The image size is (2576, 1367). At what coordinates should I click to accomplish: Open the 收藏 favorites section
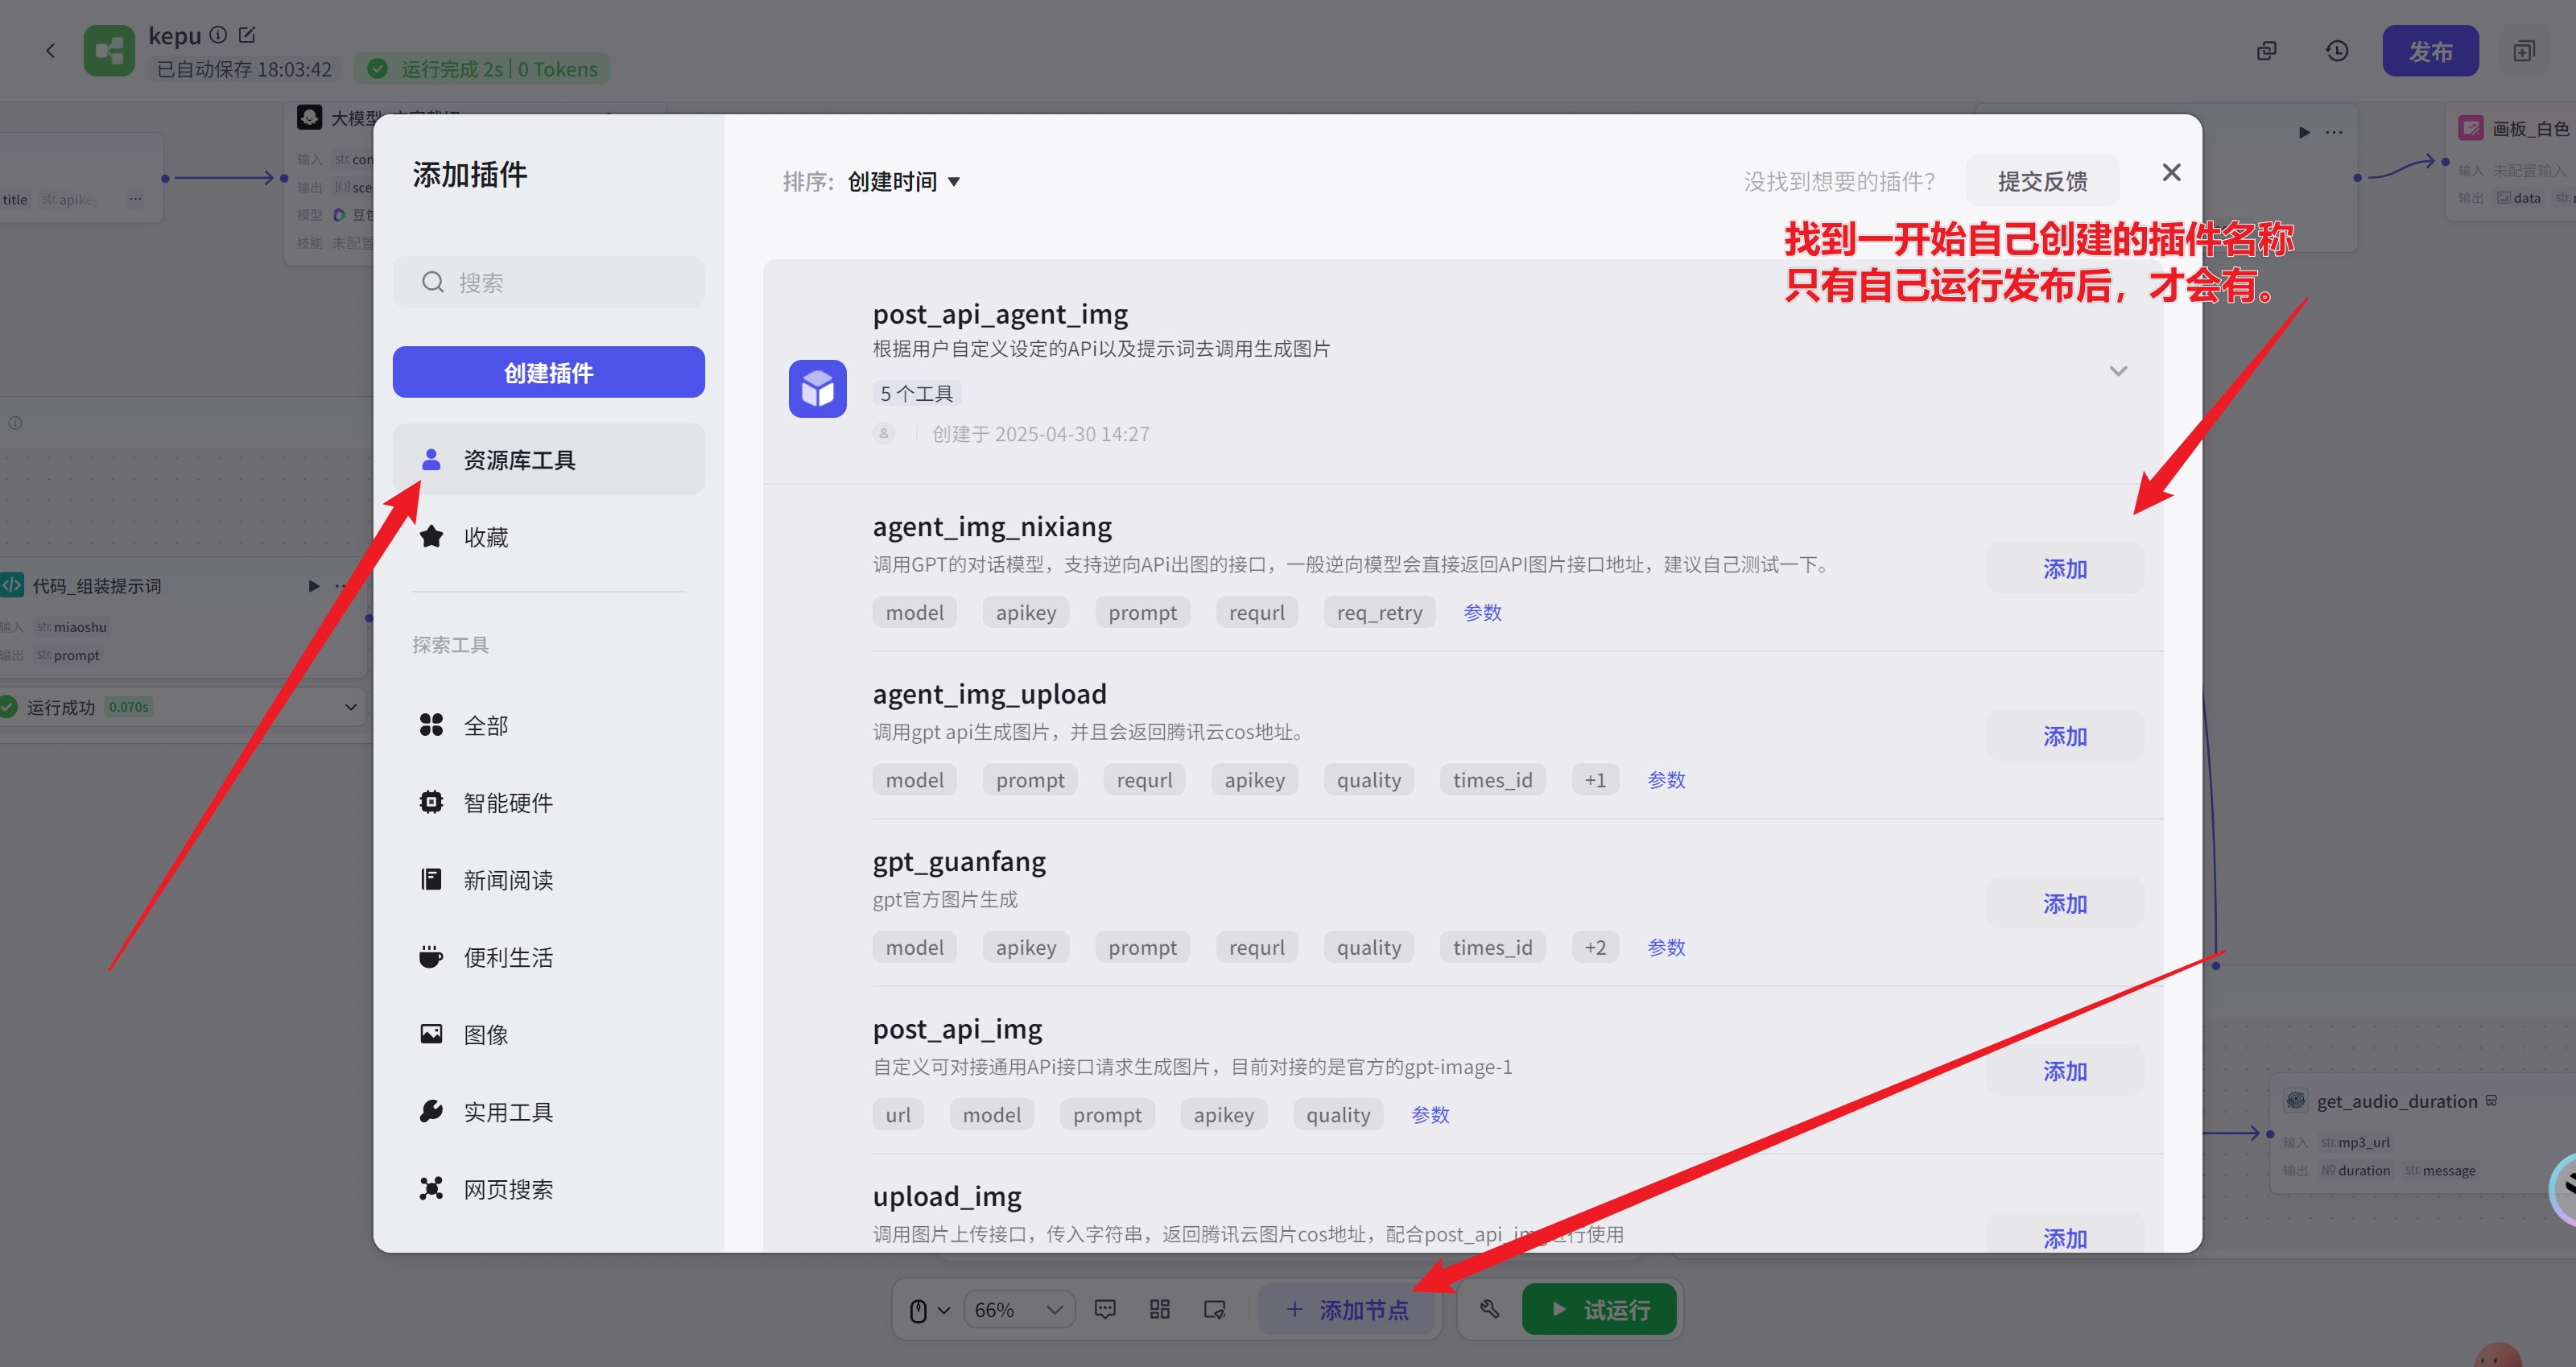[x=548, y=537]
